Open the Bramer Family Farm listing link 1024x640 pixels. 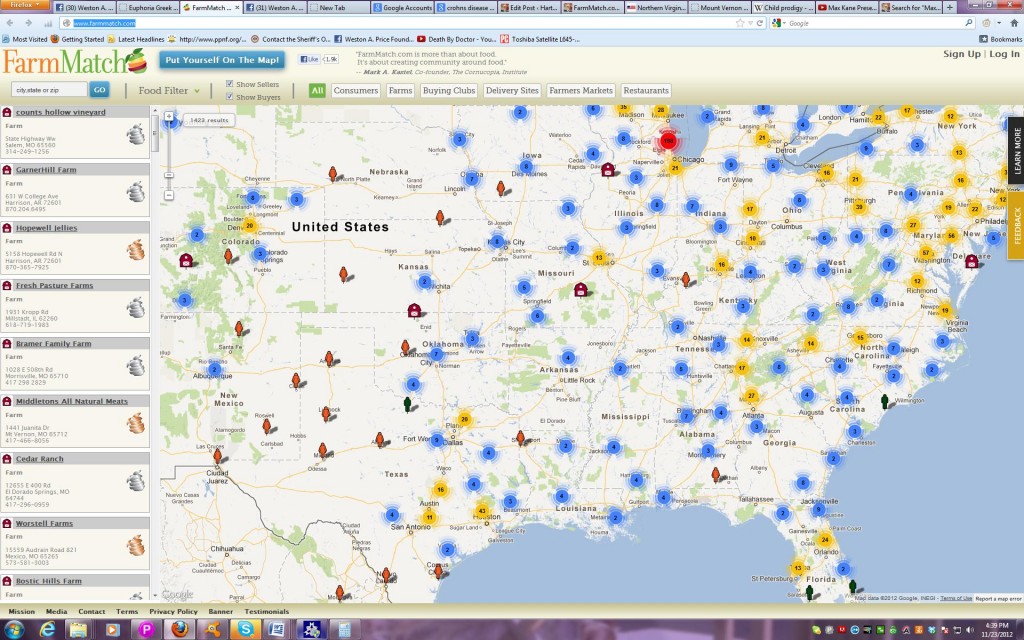54,344
